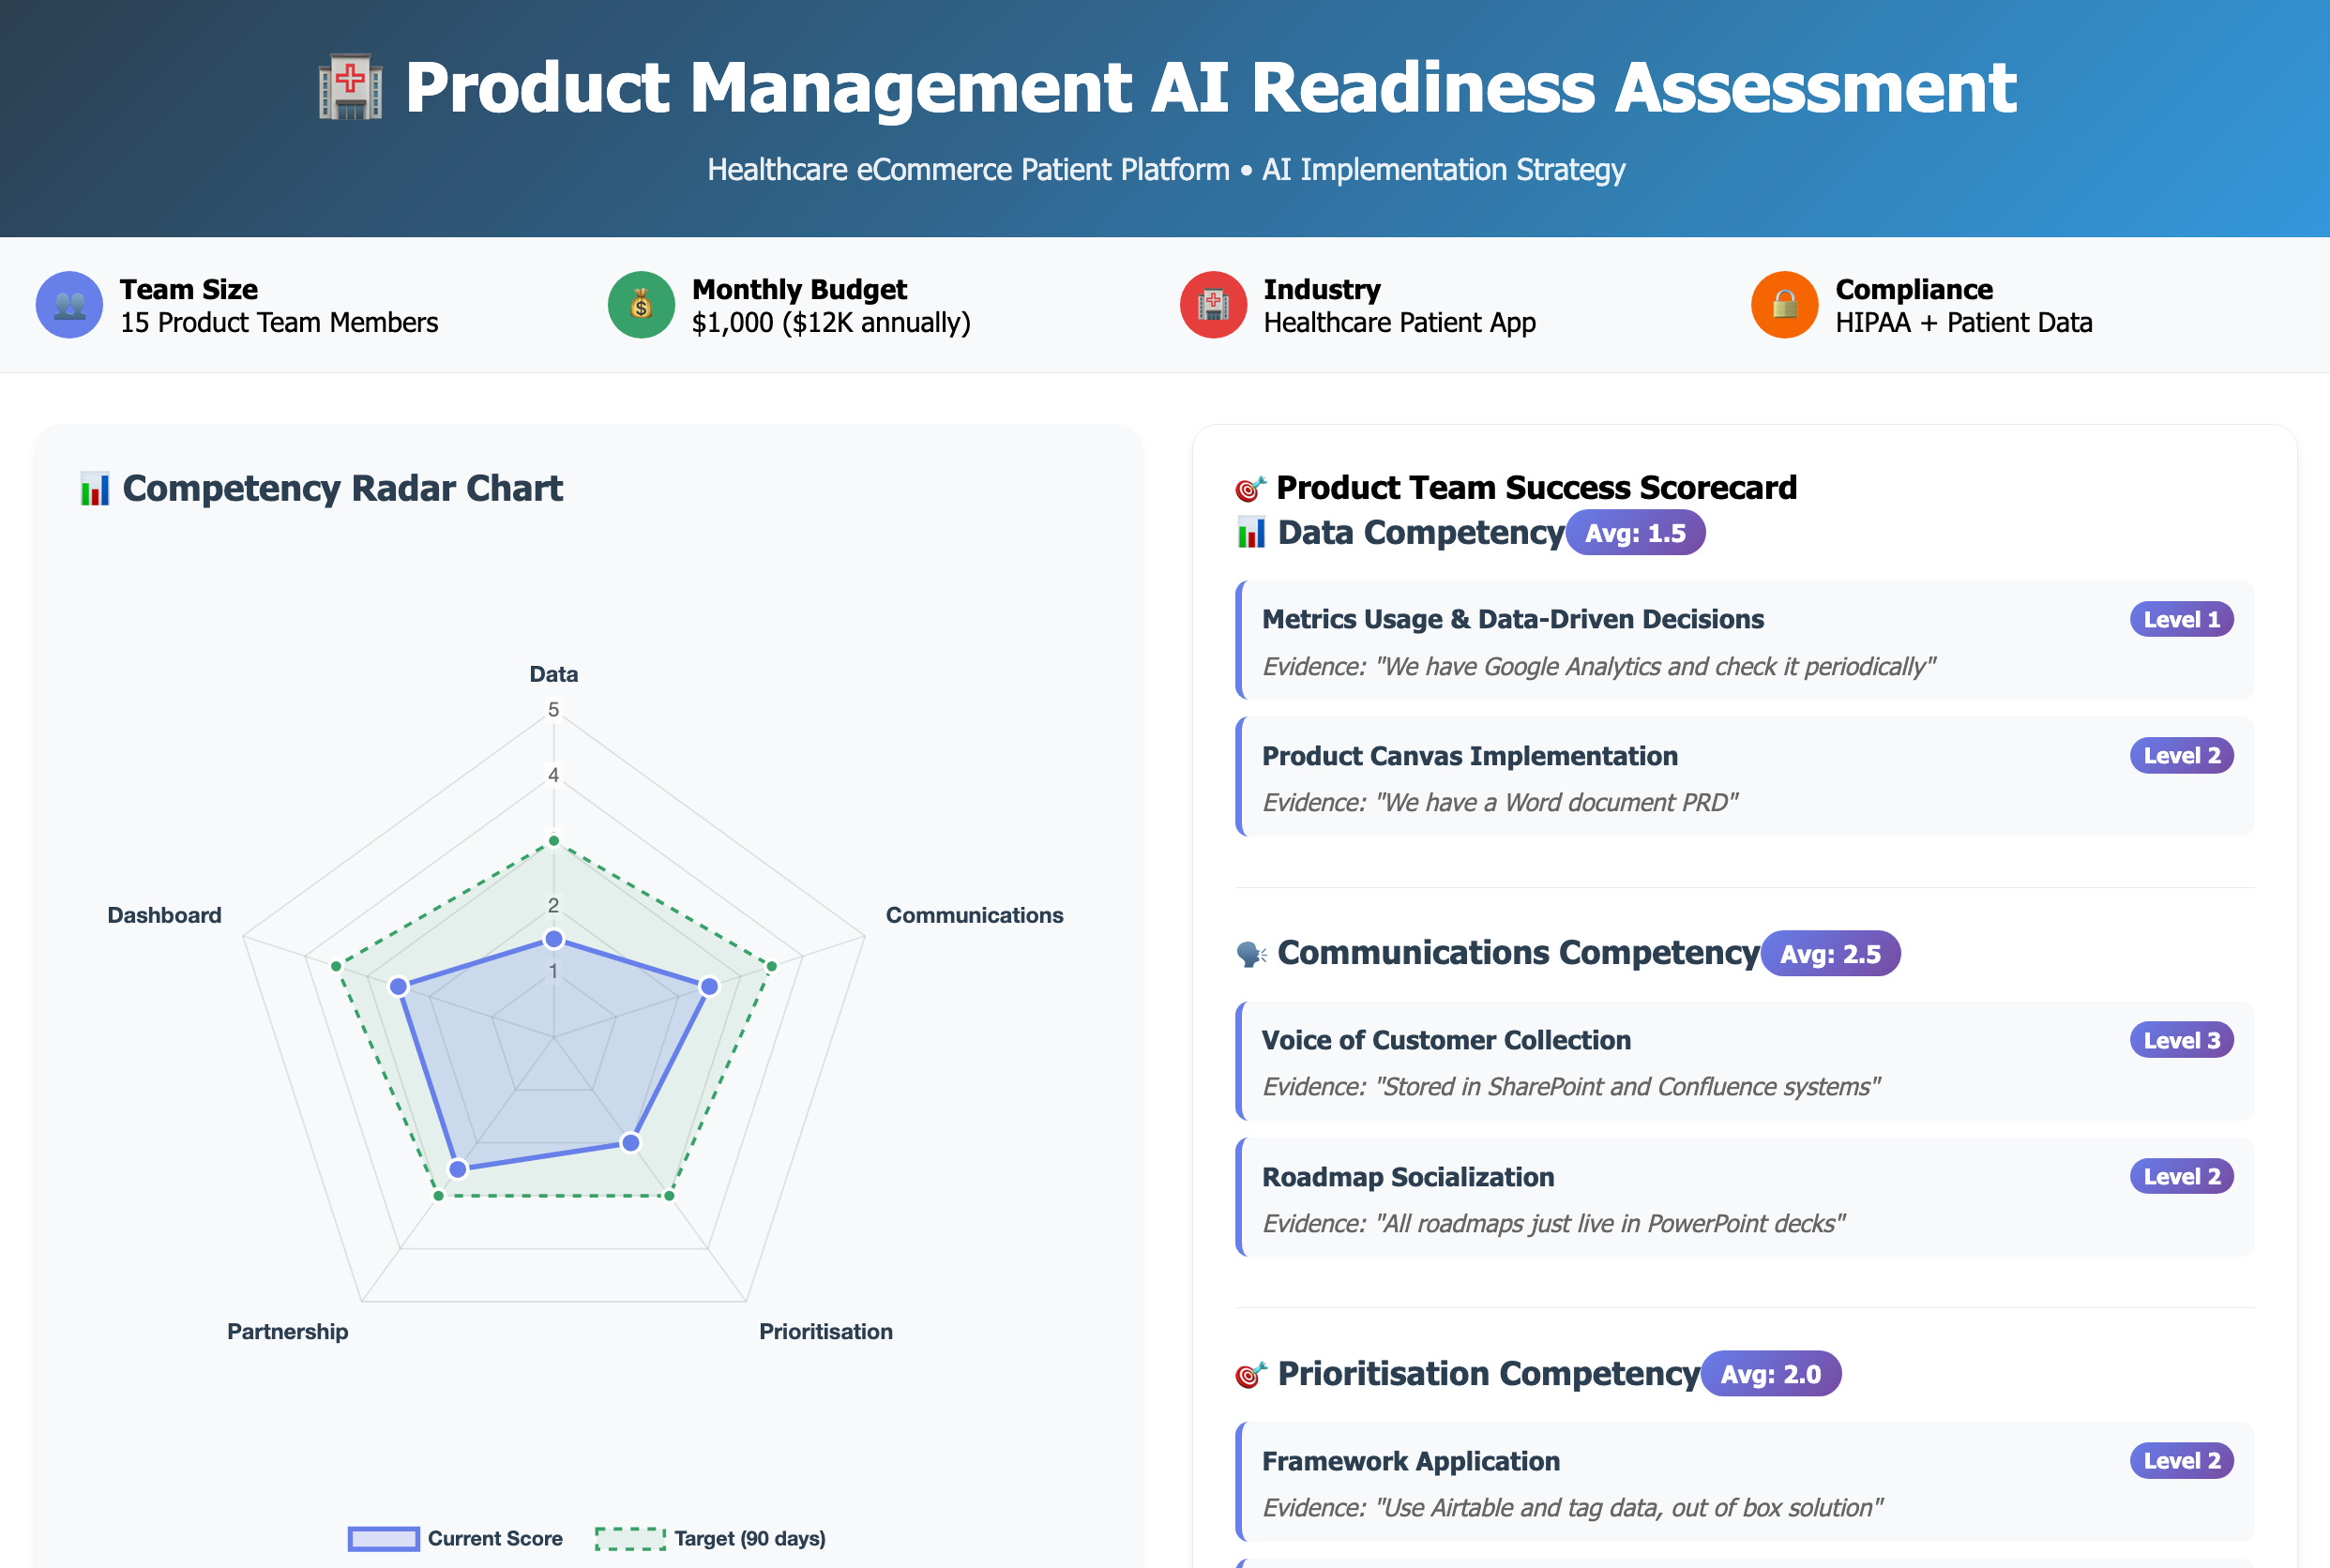The height and width of the screenshot is (1568, 2330).
Task: Click the Team Size people icon
Action: 69,305
